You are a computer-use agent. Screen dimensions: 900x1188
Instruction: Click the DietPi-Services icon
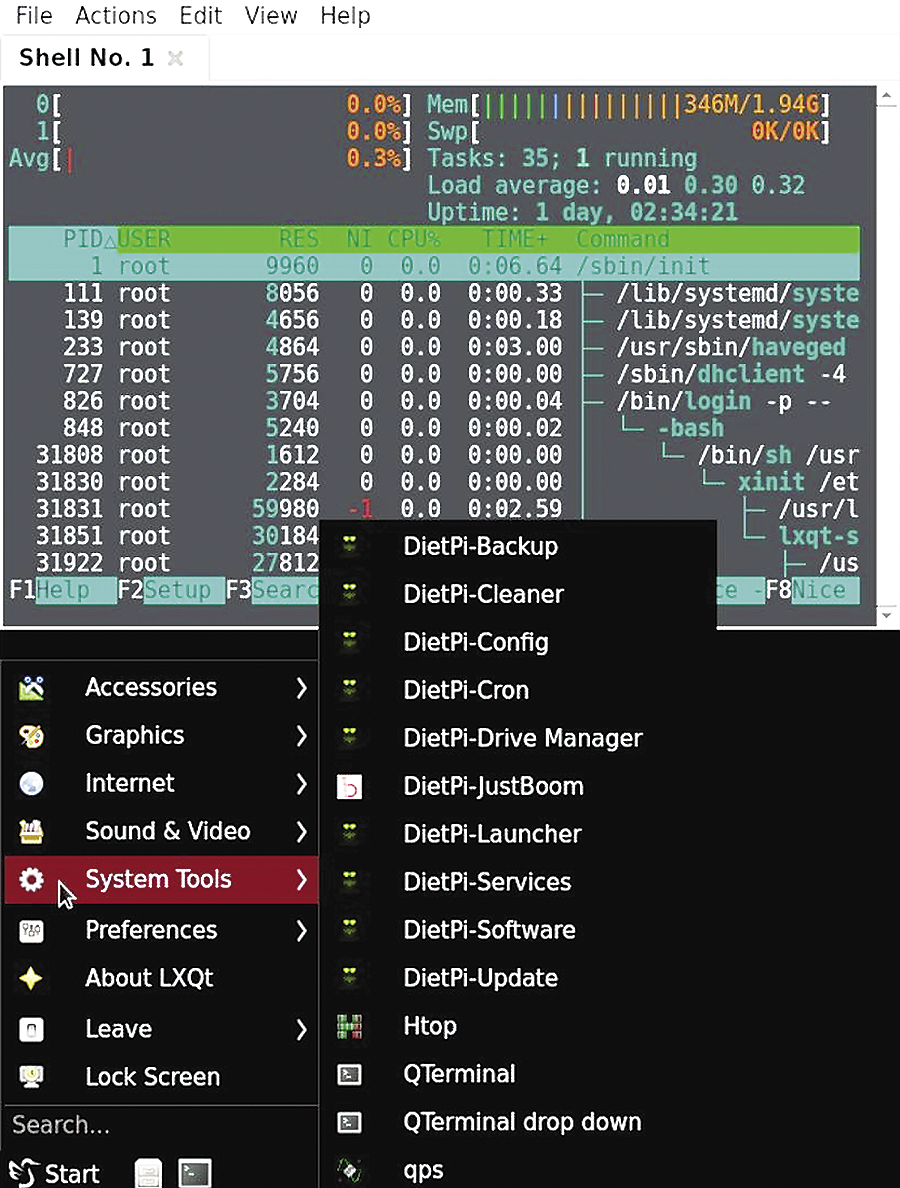point(349,881)
